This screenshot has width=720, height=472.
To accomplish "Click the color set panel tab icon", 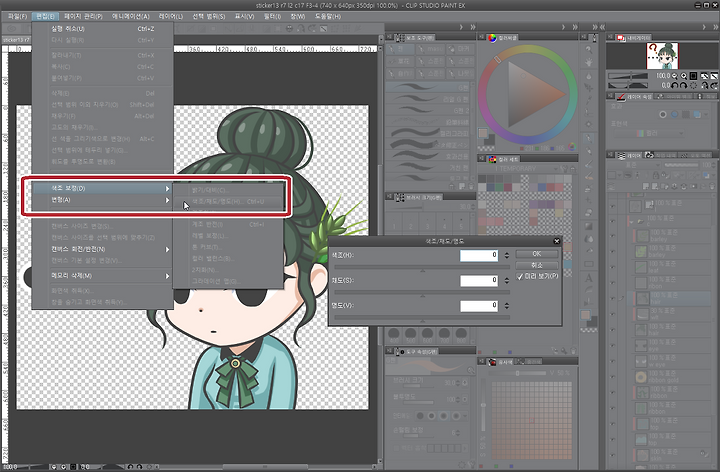I will tap(492, 159).
